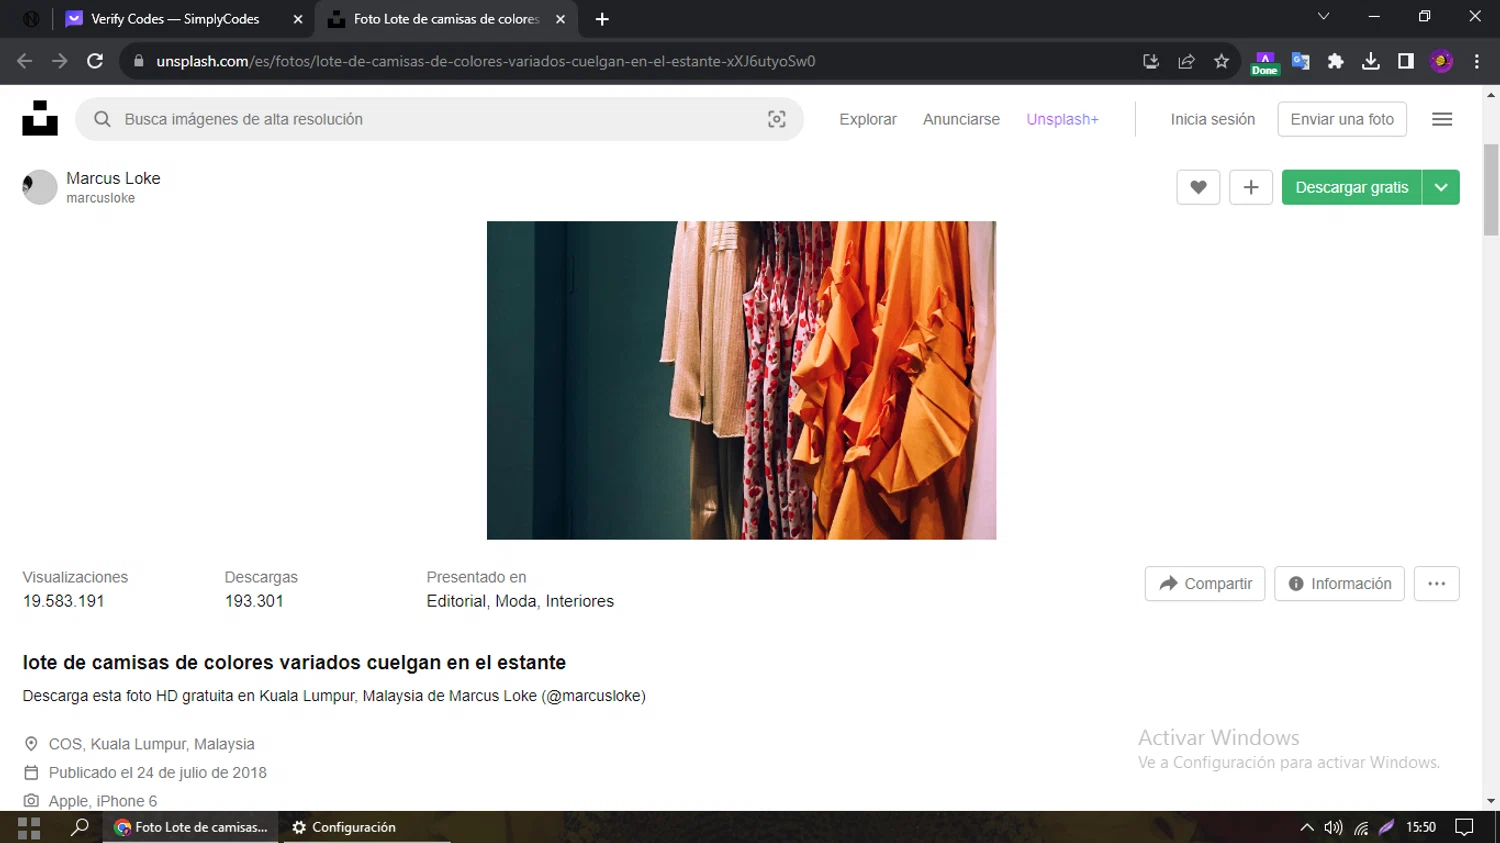Click scrollbar down arrow

[1491, 801]
